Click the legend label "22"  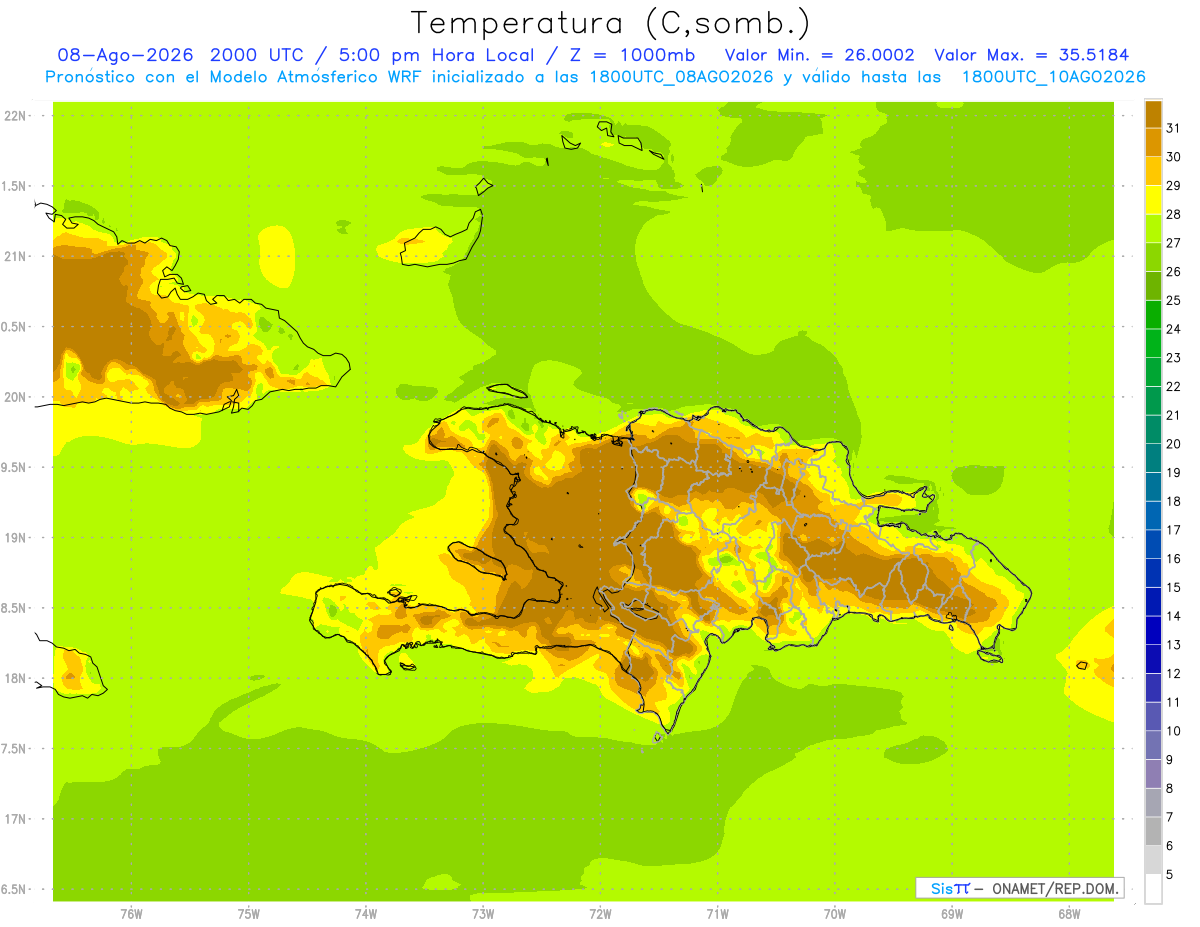[x=1174, y=386]
